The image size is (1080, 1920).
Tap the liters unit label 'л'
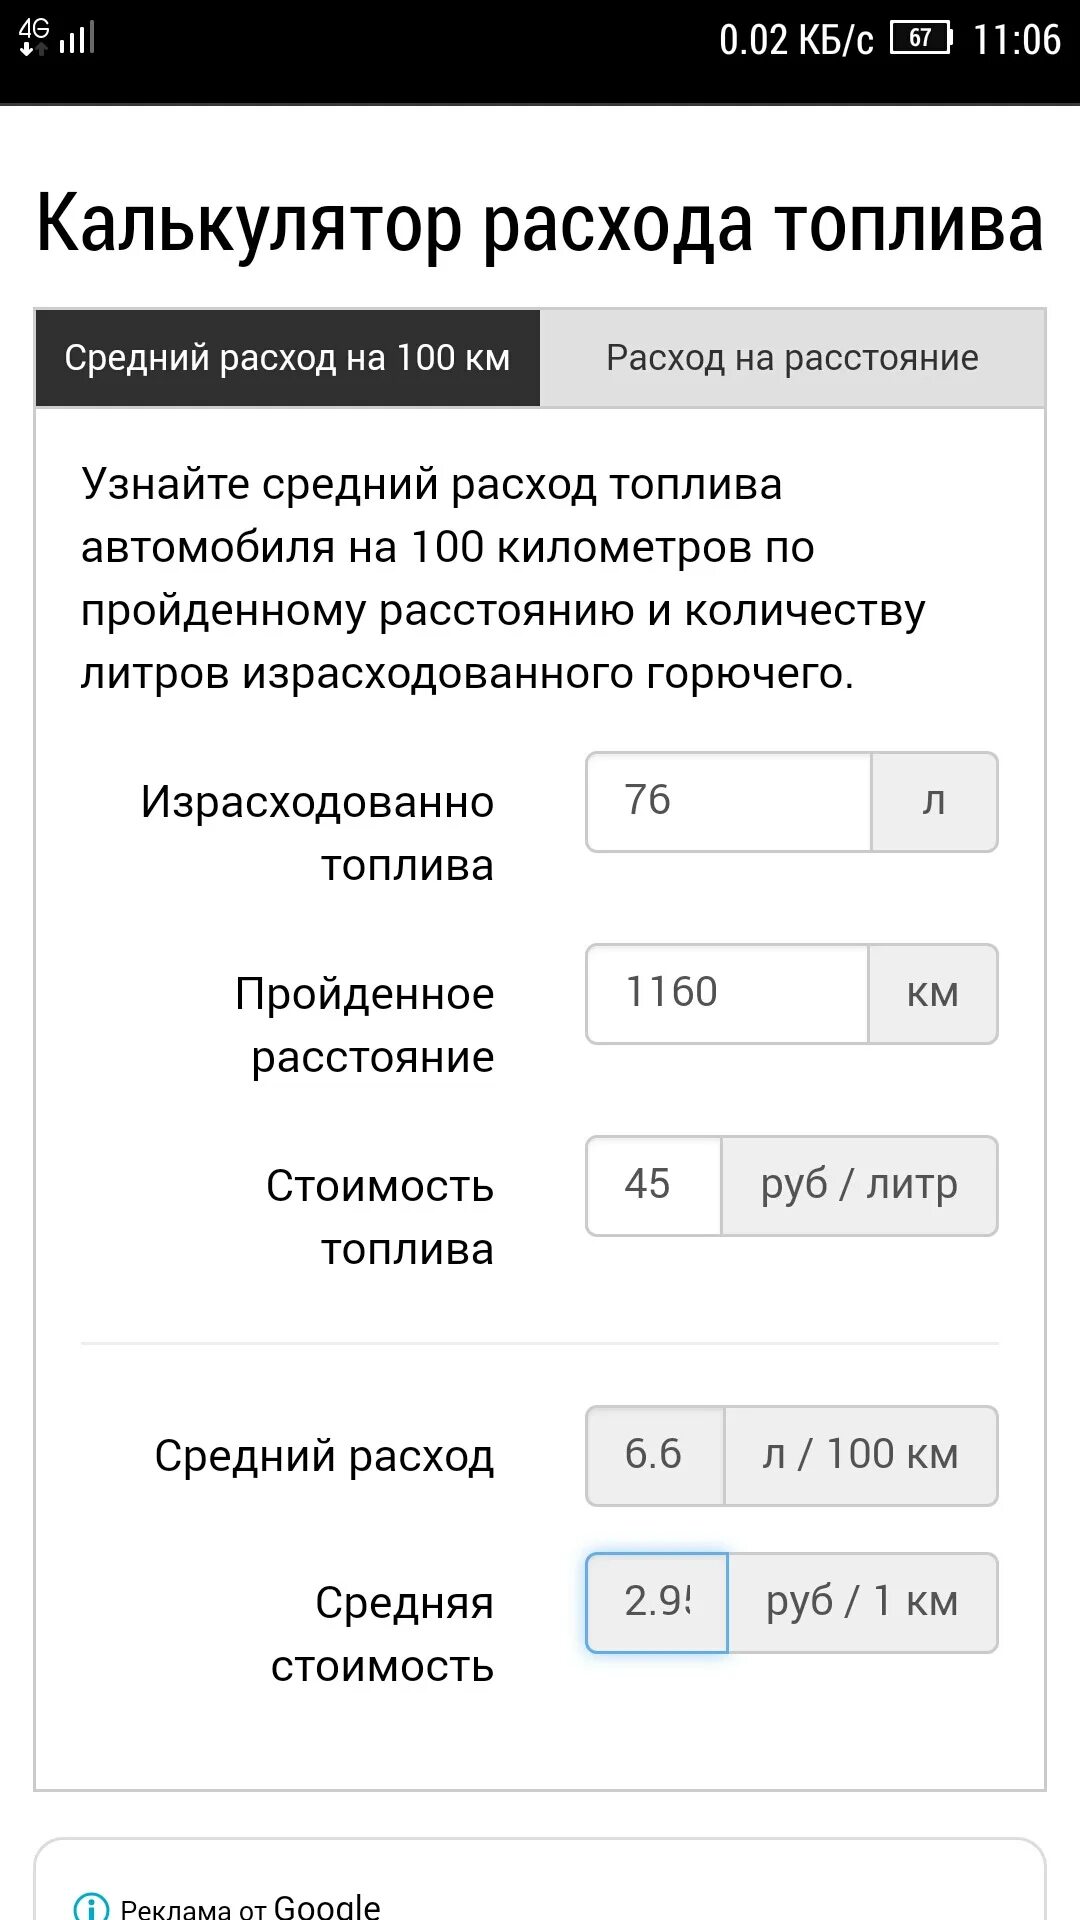[x=934, y=802]
